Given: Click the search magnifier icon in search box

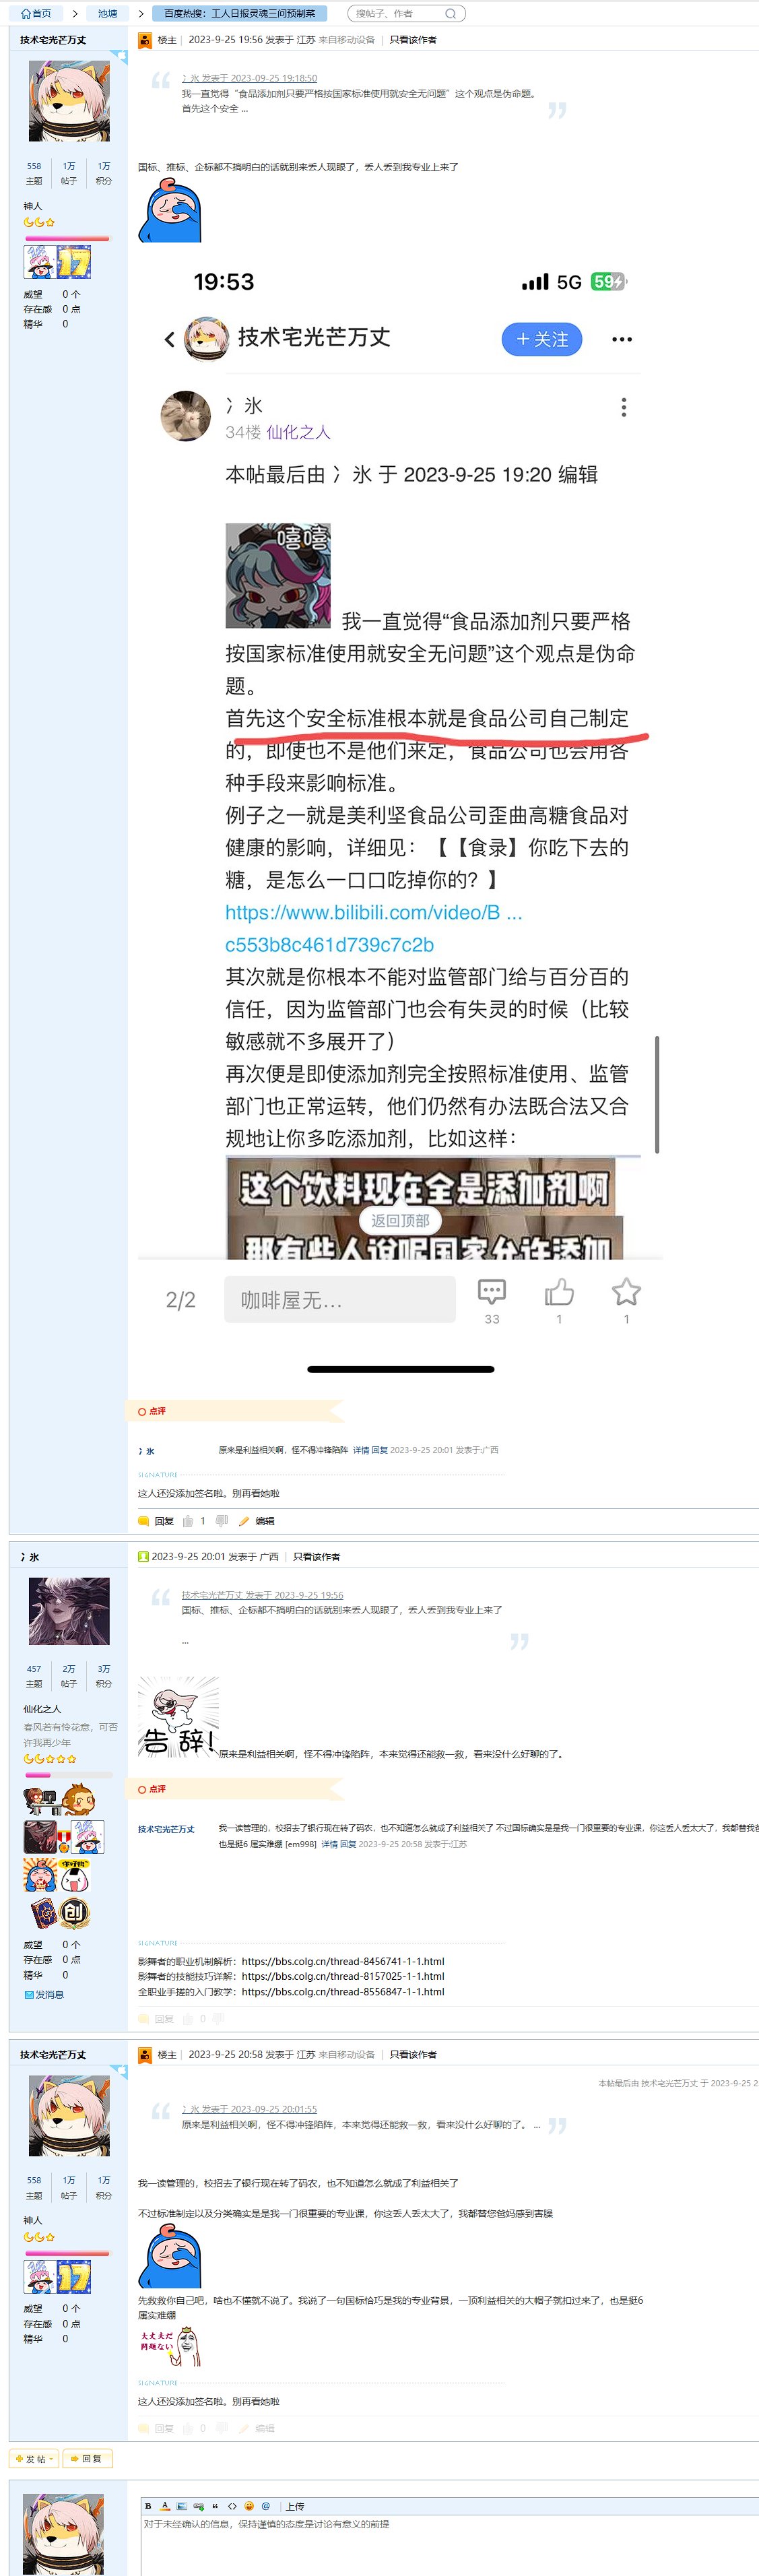Looking at the screenshot, I should tap(450, 14).
